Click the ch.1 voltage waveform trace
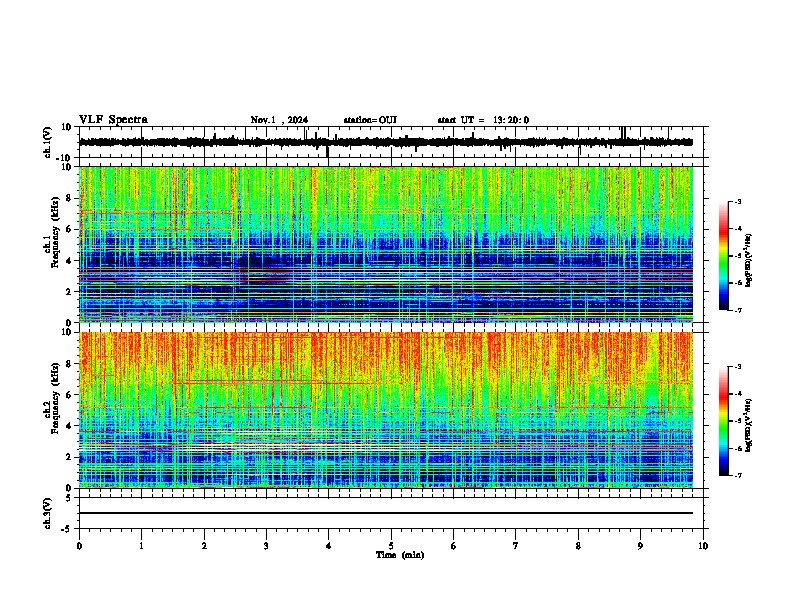This screenshot has height=612, width=792. click(386, 142)
